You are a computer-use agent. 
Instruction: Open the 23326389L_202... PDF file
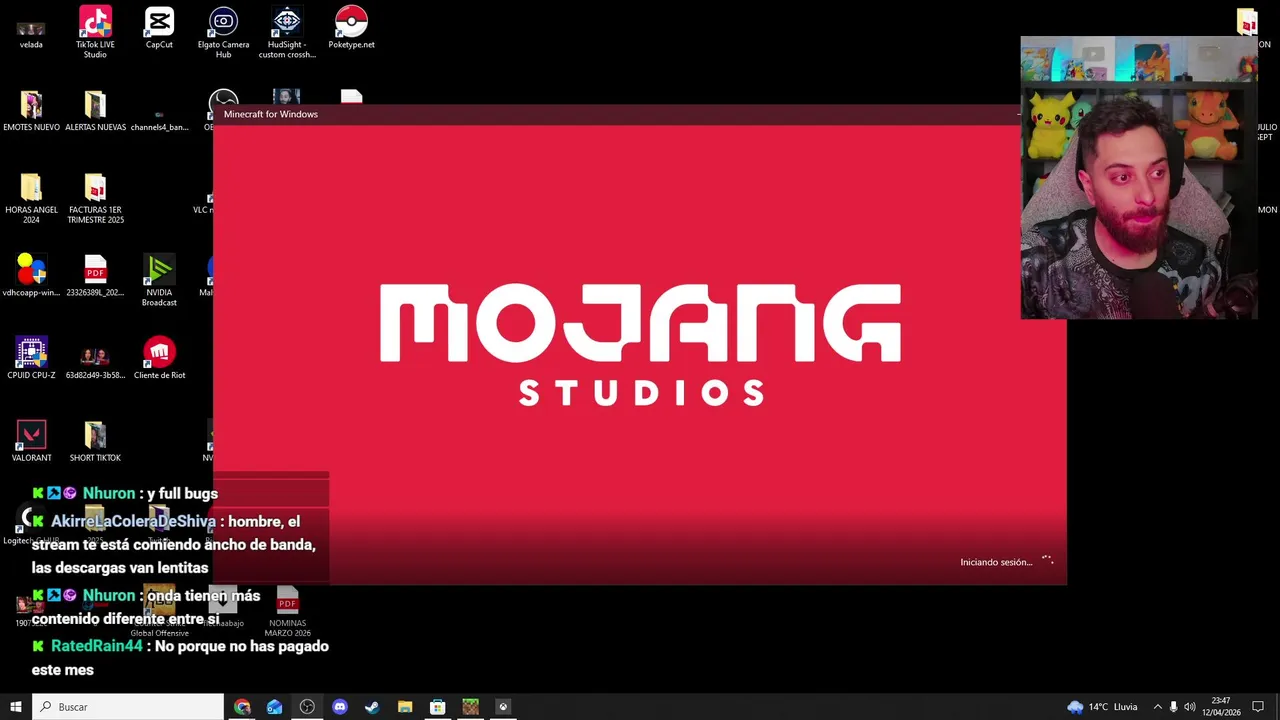(x=95, y=276)
